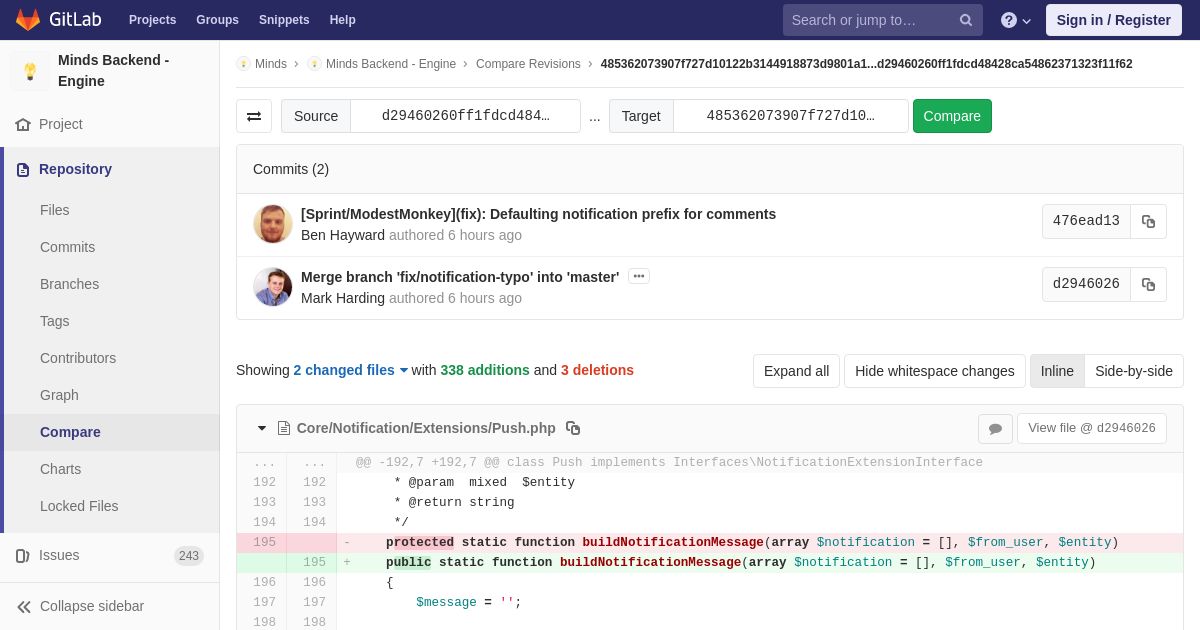Click Sign in / Register
The width and height of the screenshot is (1200, 630).
1113,20
